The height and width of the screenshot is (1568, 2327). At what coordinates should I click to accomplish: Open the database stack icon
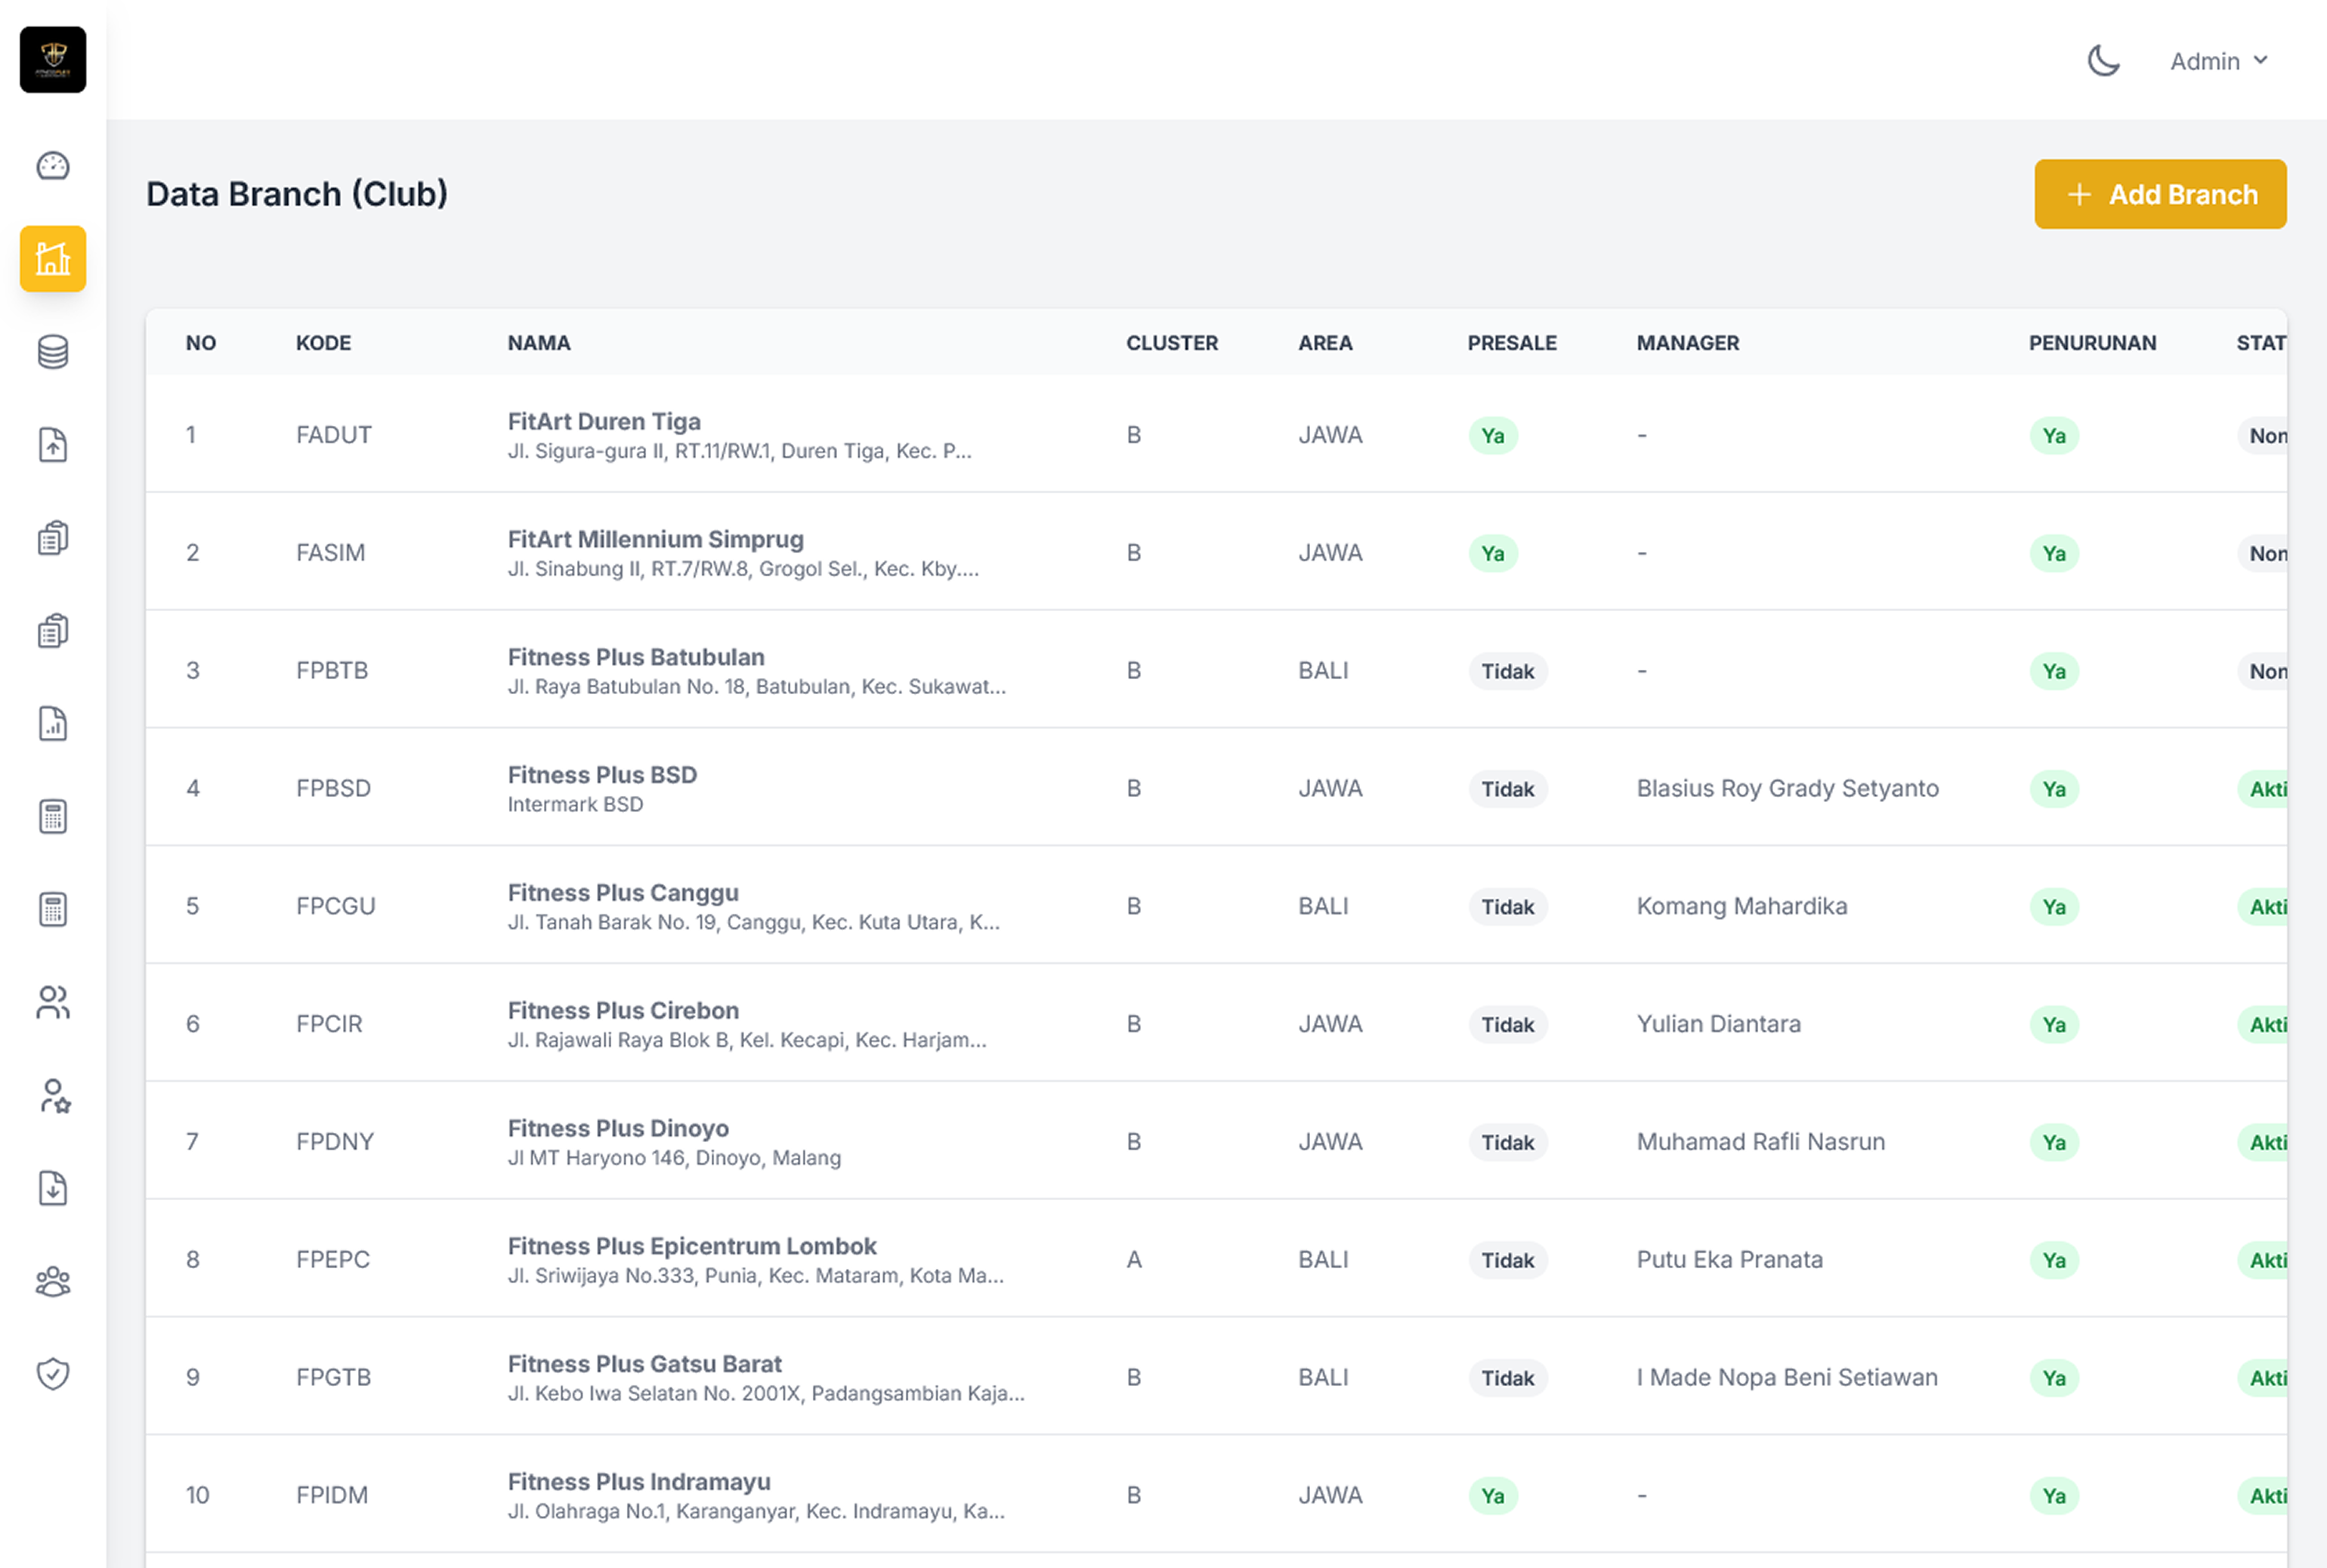(x=53, y=352)
